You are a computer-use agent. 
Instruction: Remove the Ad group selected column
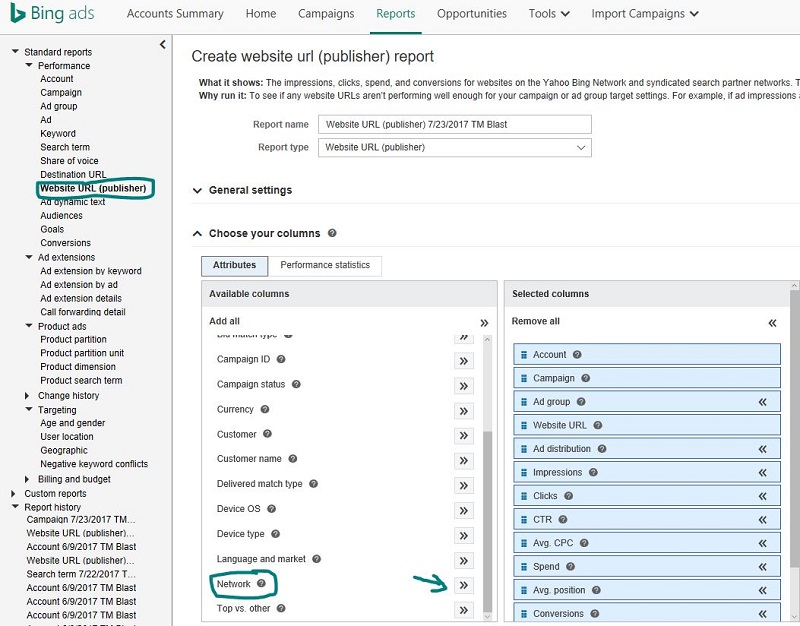coord(762,402)
